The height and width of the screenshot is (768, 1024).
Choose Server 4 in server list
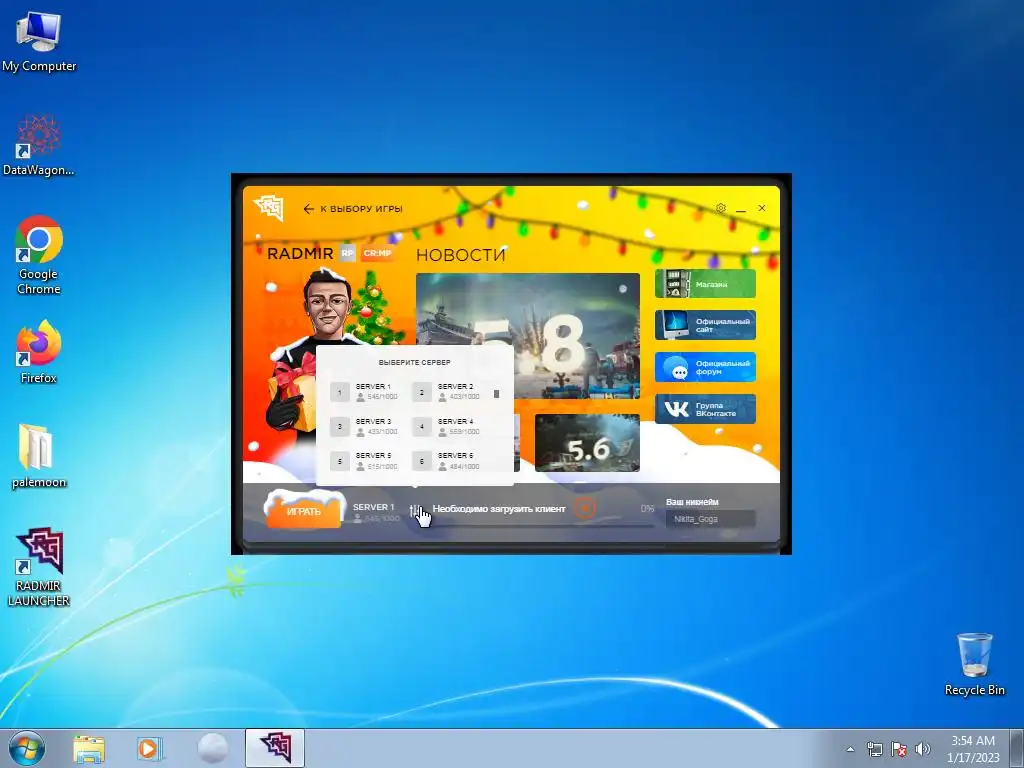pyautogui.click(x=447, y=426)
